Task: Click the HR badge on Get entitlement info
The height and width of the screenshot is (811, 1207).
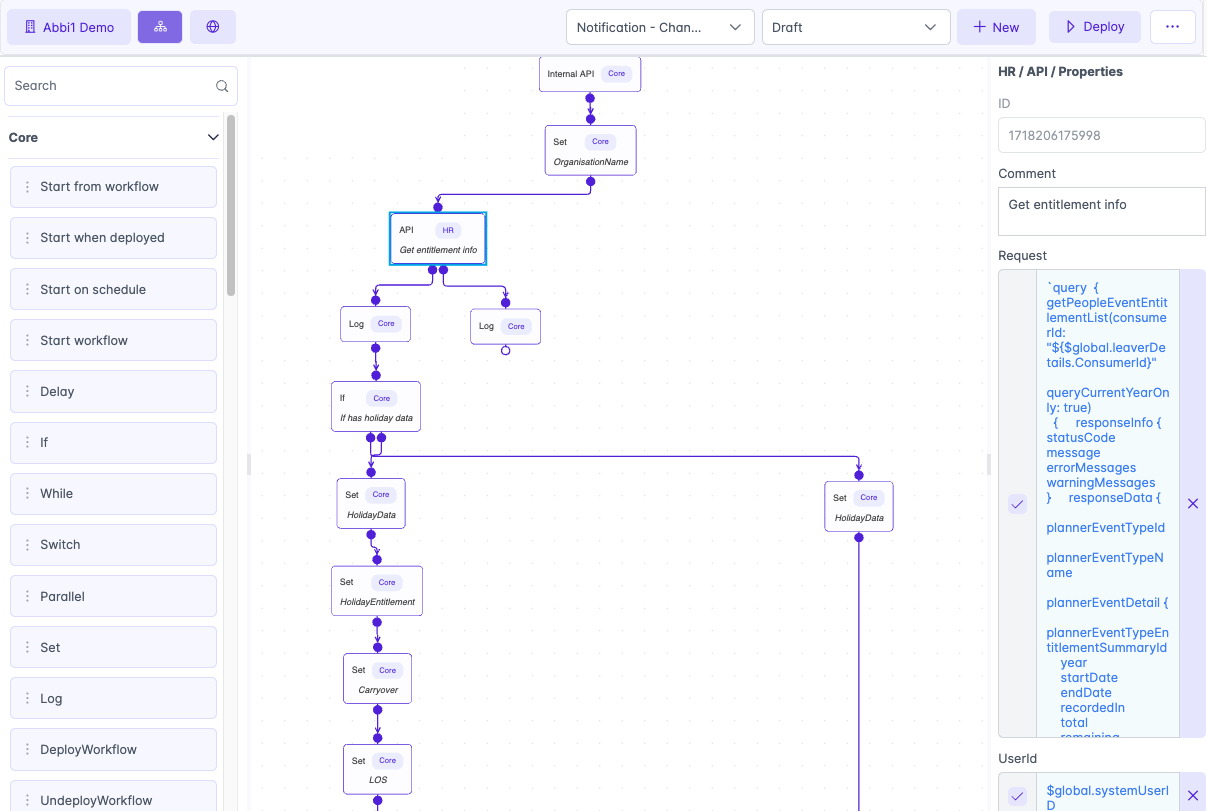Action: click(x=447, y=229)
